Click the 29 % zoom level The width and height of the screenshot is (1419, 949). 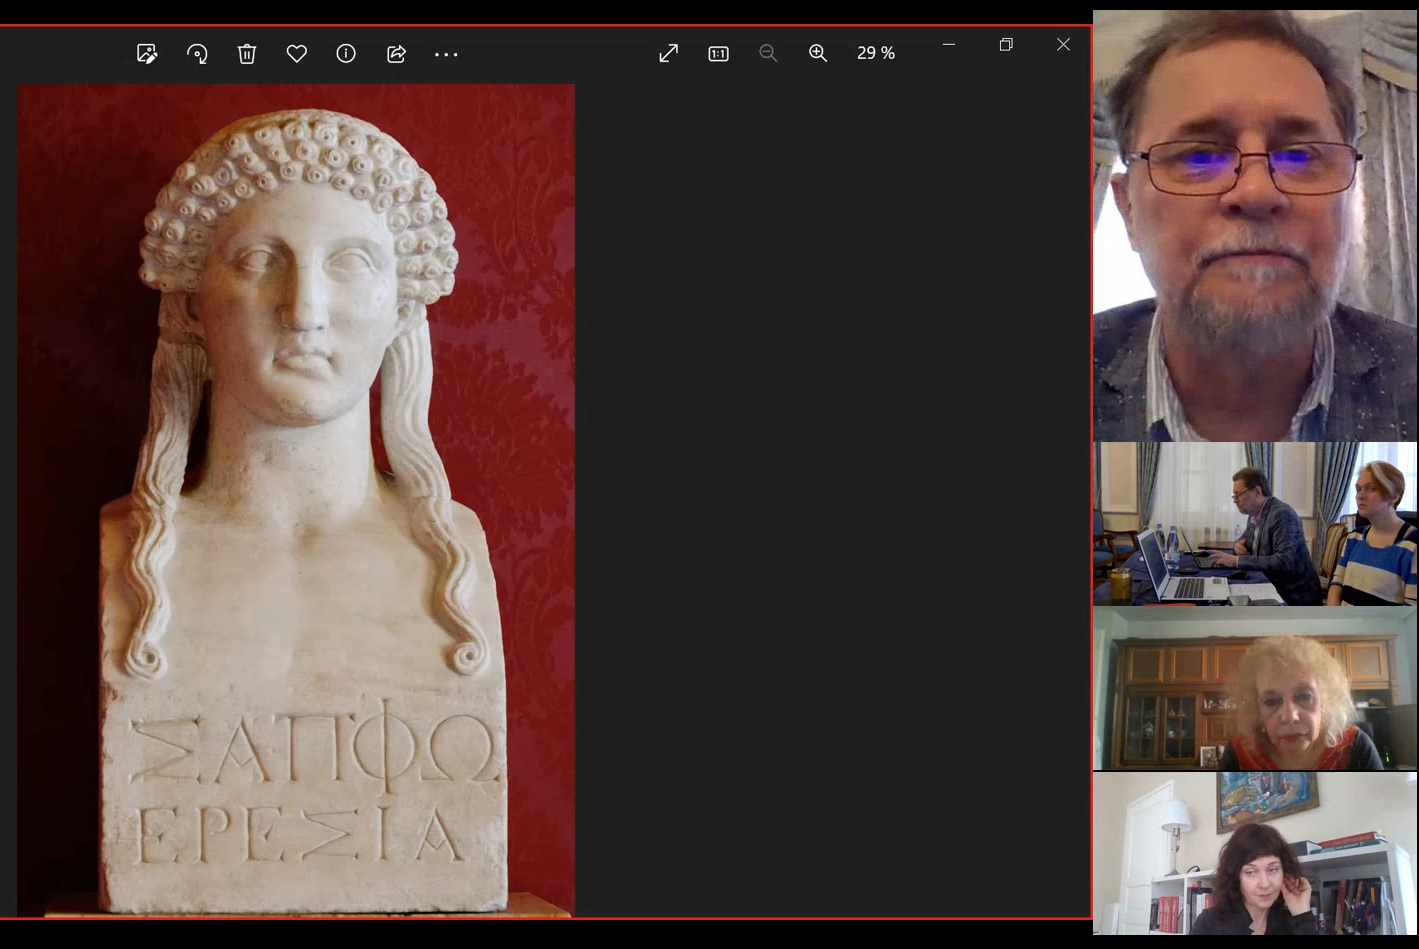[876, 53]
